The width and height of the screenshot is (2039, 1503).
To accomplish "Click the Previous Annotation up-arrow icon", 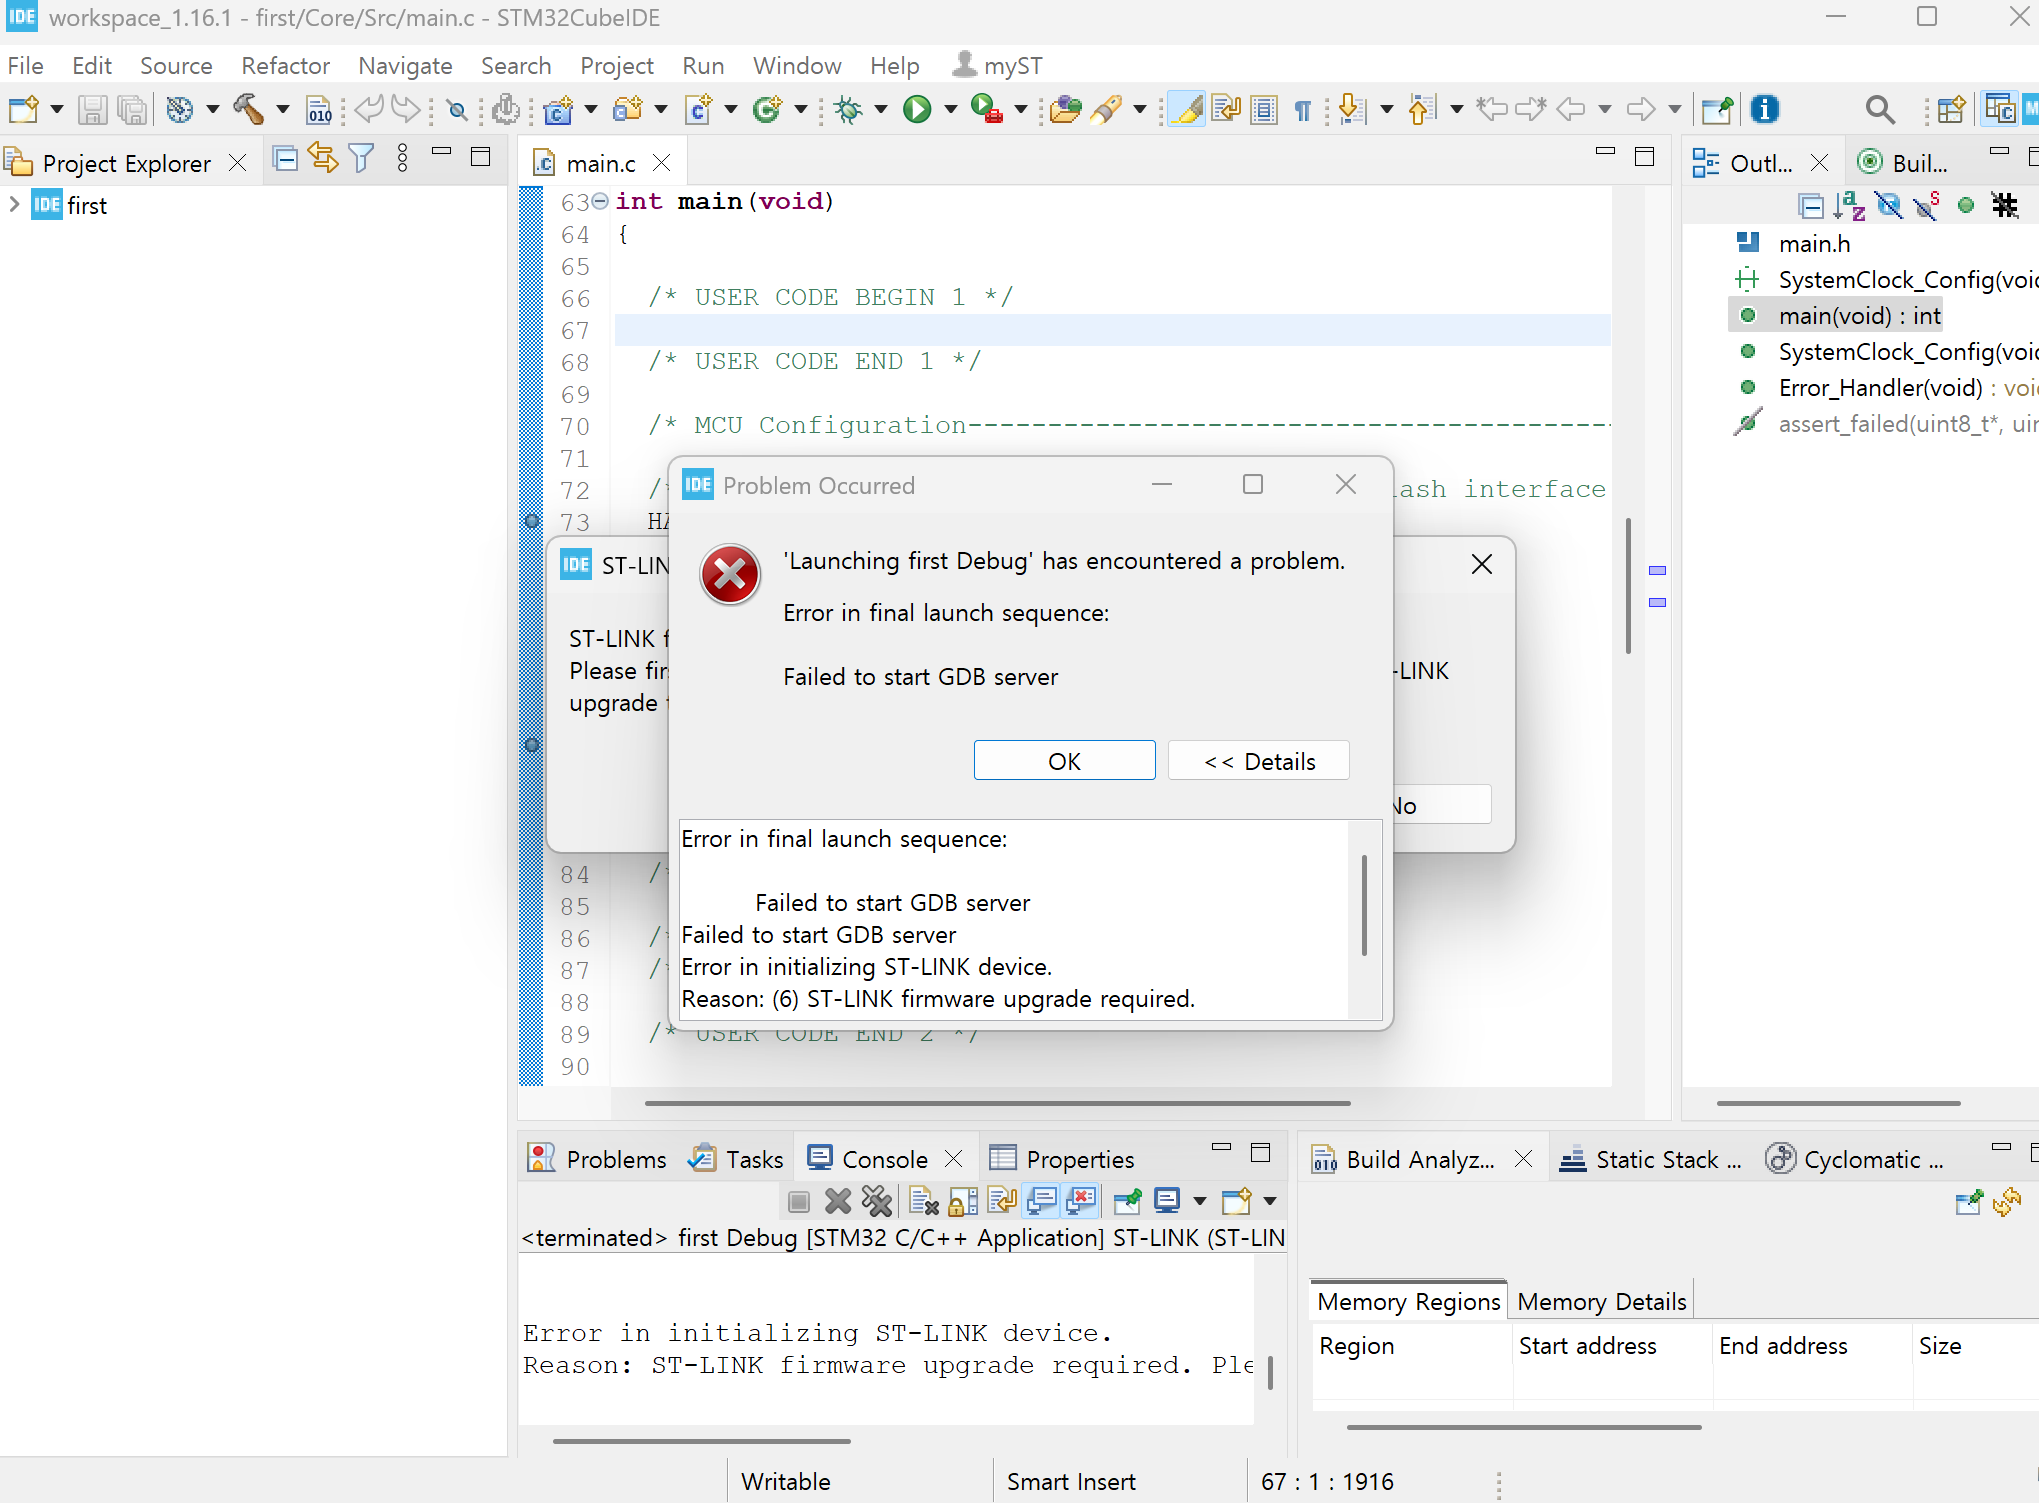I will [1421, 109].
